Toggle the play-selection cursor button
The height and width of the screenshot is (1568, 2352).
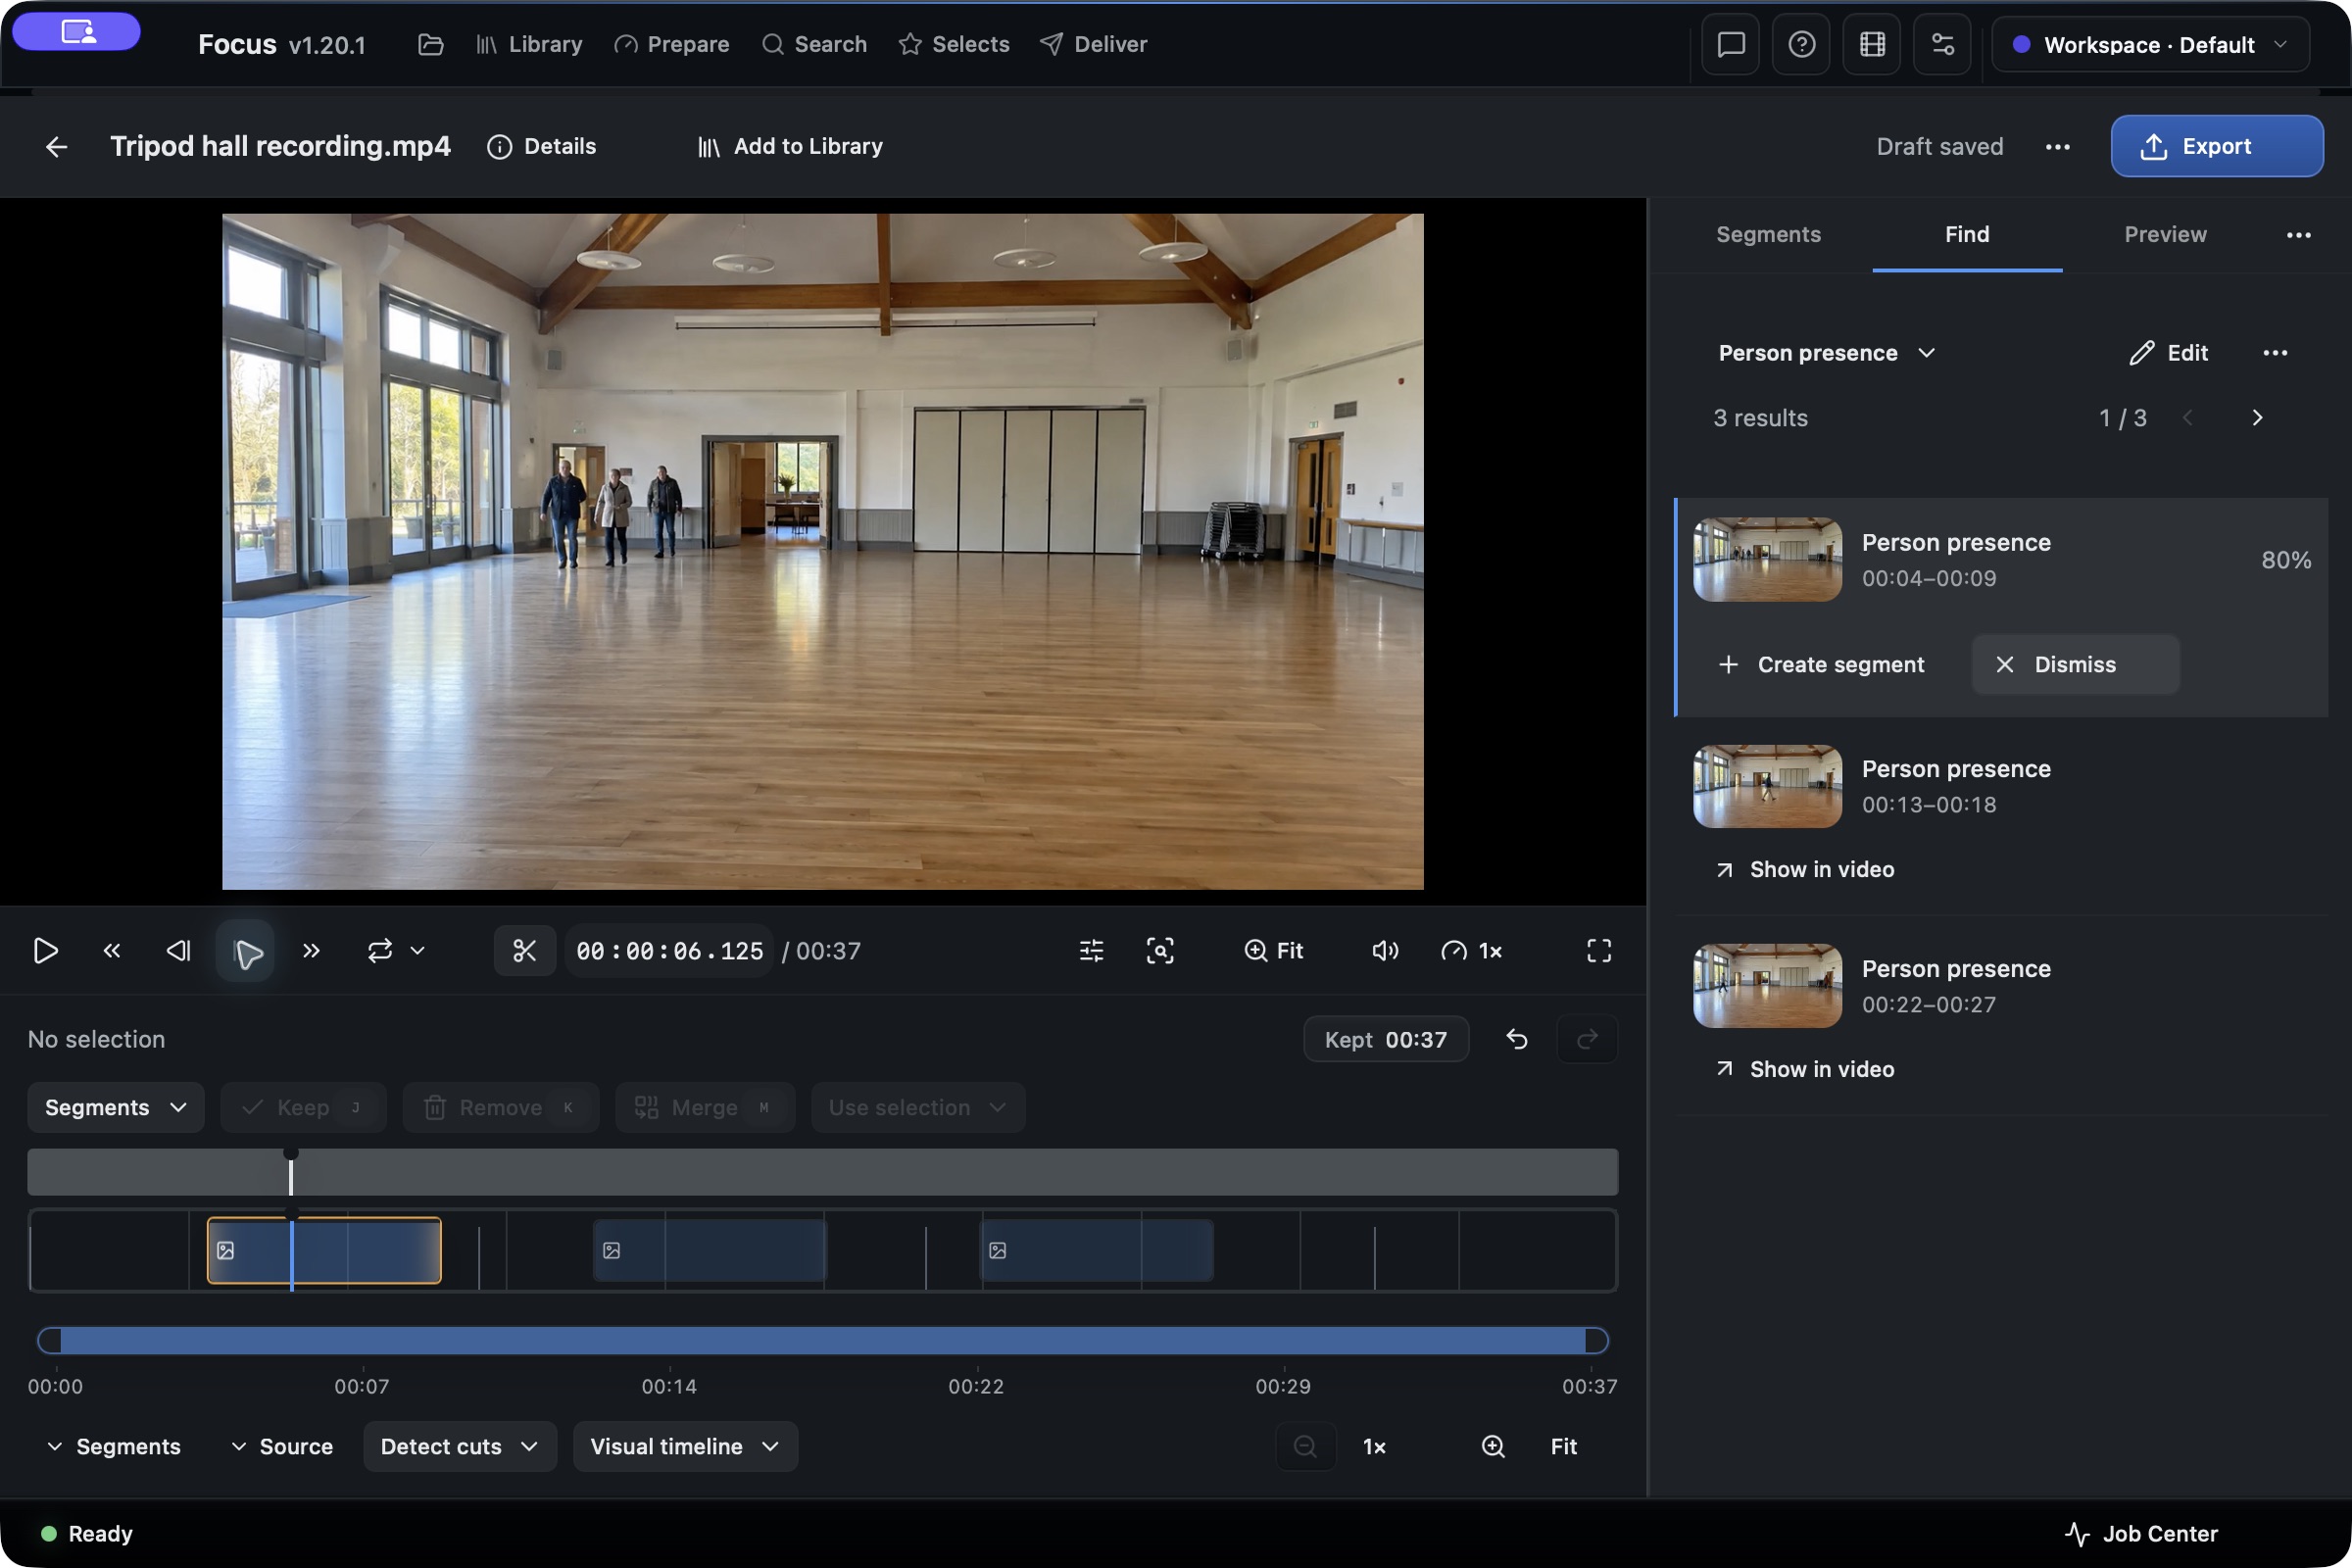(x=246, y=950)
